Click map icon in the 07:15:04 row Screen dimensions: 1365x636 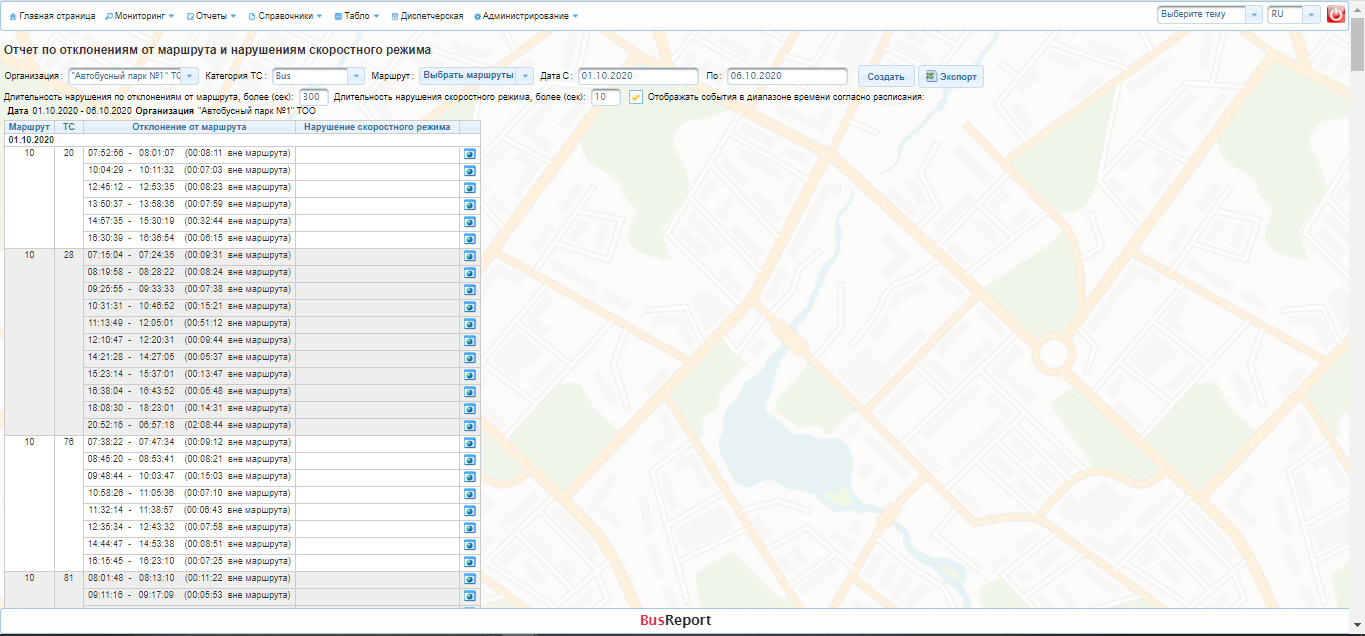click(470, 256)
